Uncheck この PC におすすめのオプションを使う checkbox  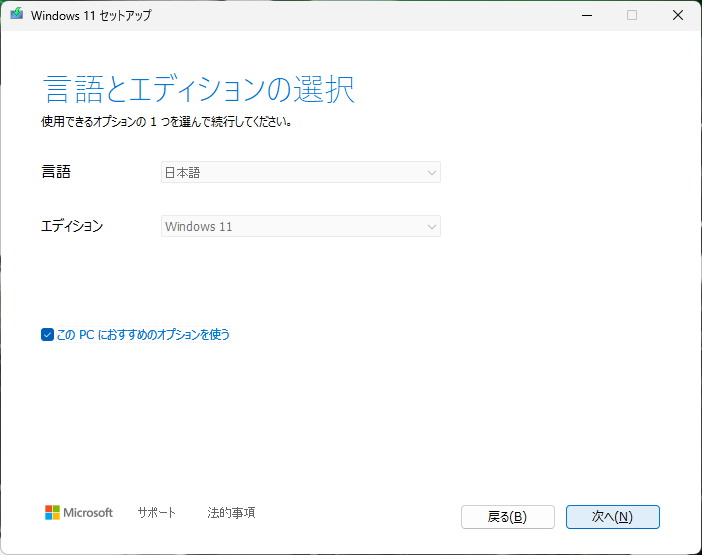[x=47, y=334]
